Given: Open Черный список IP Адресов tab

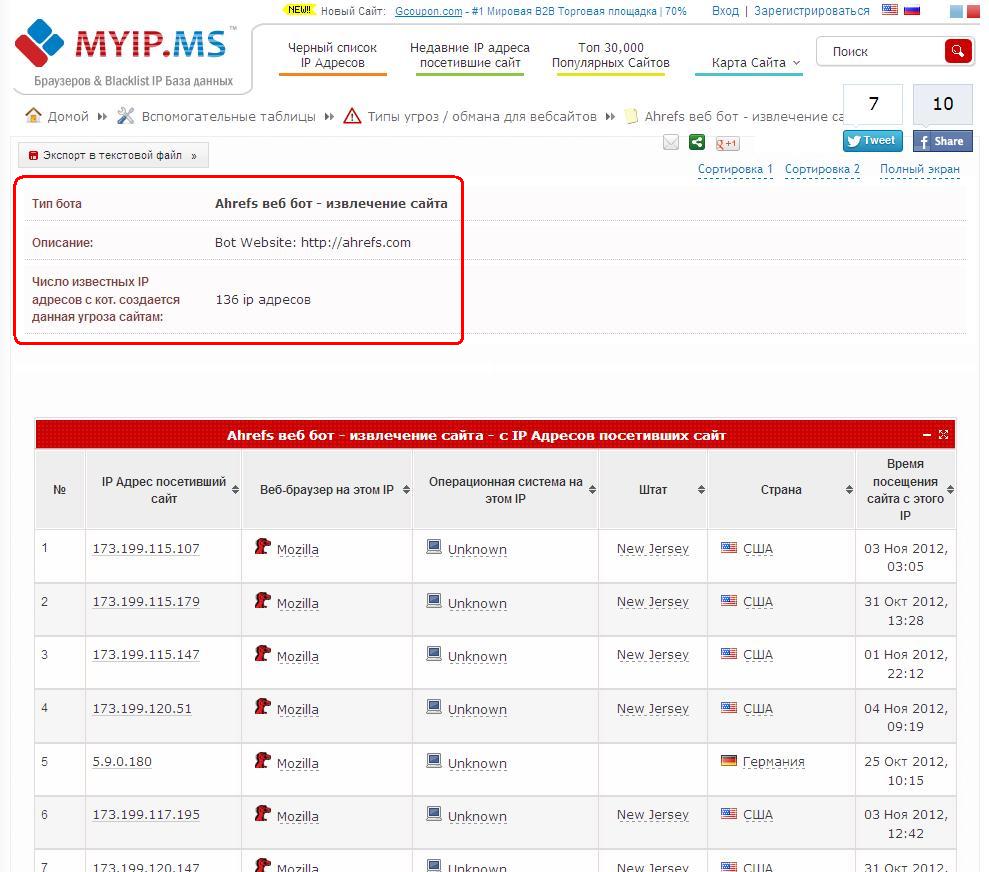Looking at the screenshot, I should tap(332, 55).
